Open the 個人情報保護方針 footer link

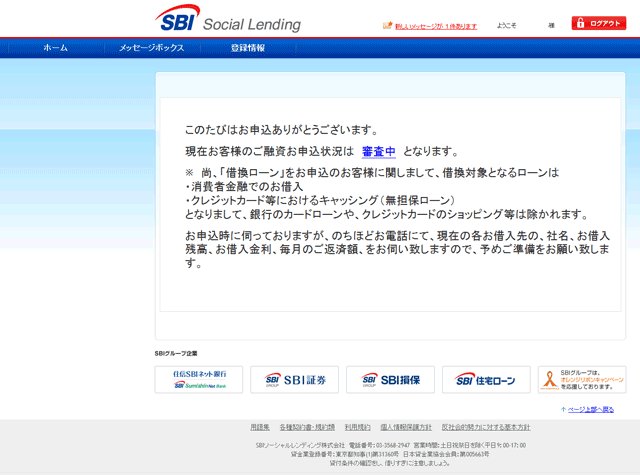pos(406,427)
